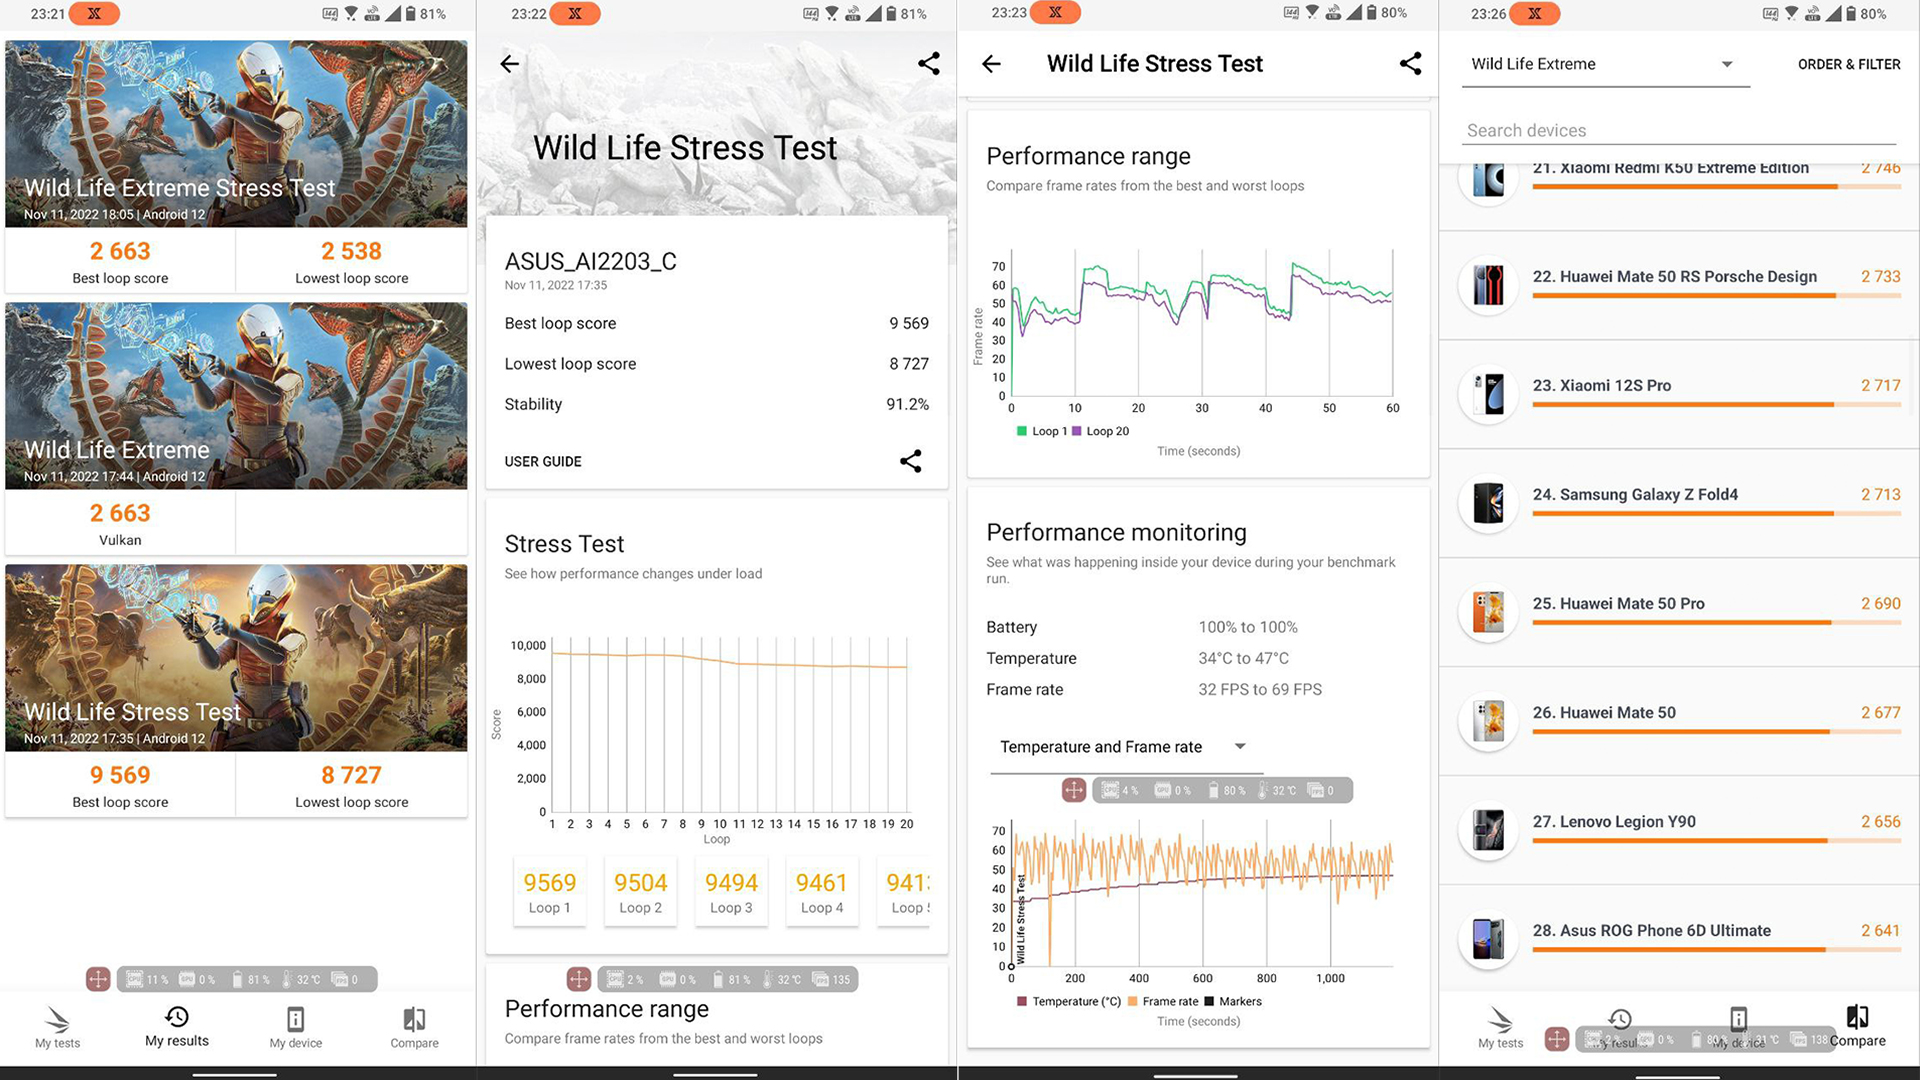Open Wild Life Extreme result card image
Screen dimensions: 1920x1080
[x=236, y=395]
